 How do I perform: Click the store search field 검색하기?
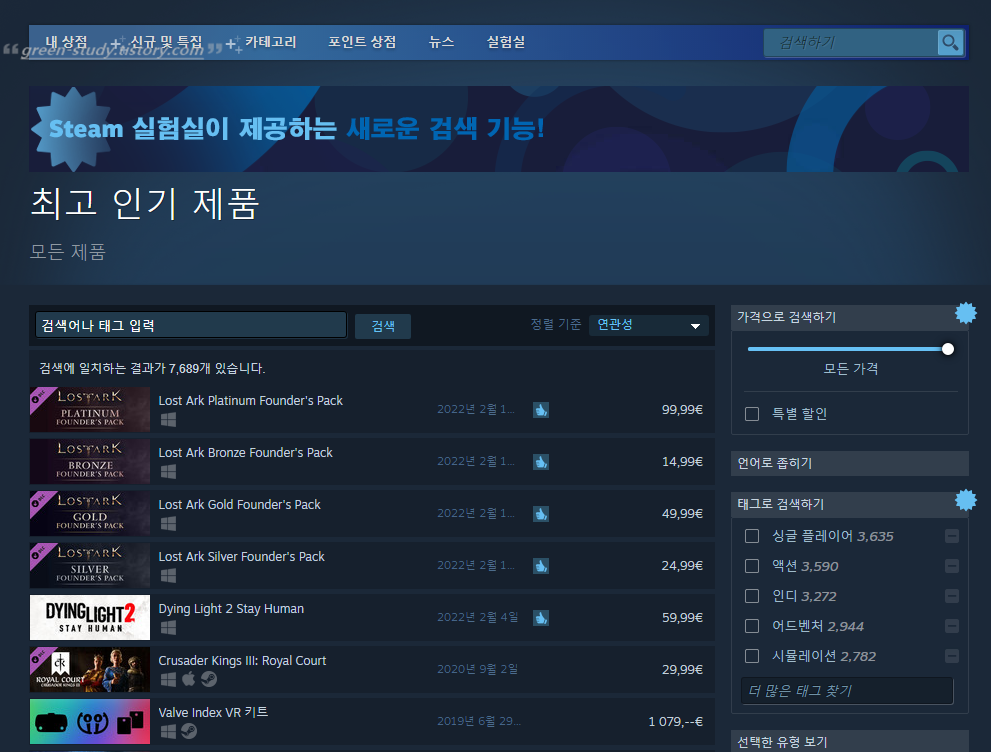click(851, 42)
